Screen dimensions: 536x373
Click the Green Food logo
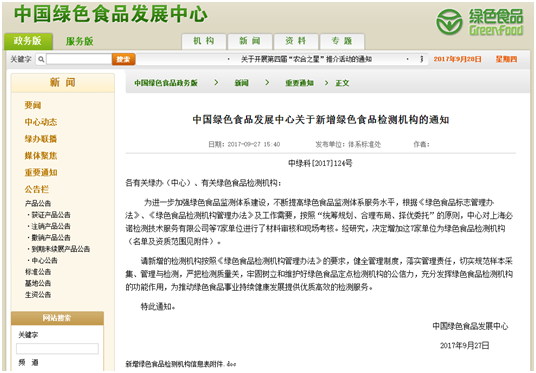479,22
